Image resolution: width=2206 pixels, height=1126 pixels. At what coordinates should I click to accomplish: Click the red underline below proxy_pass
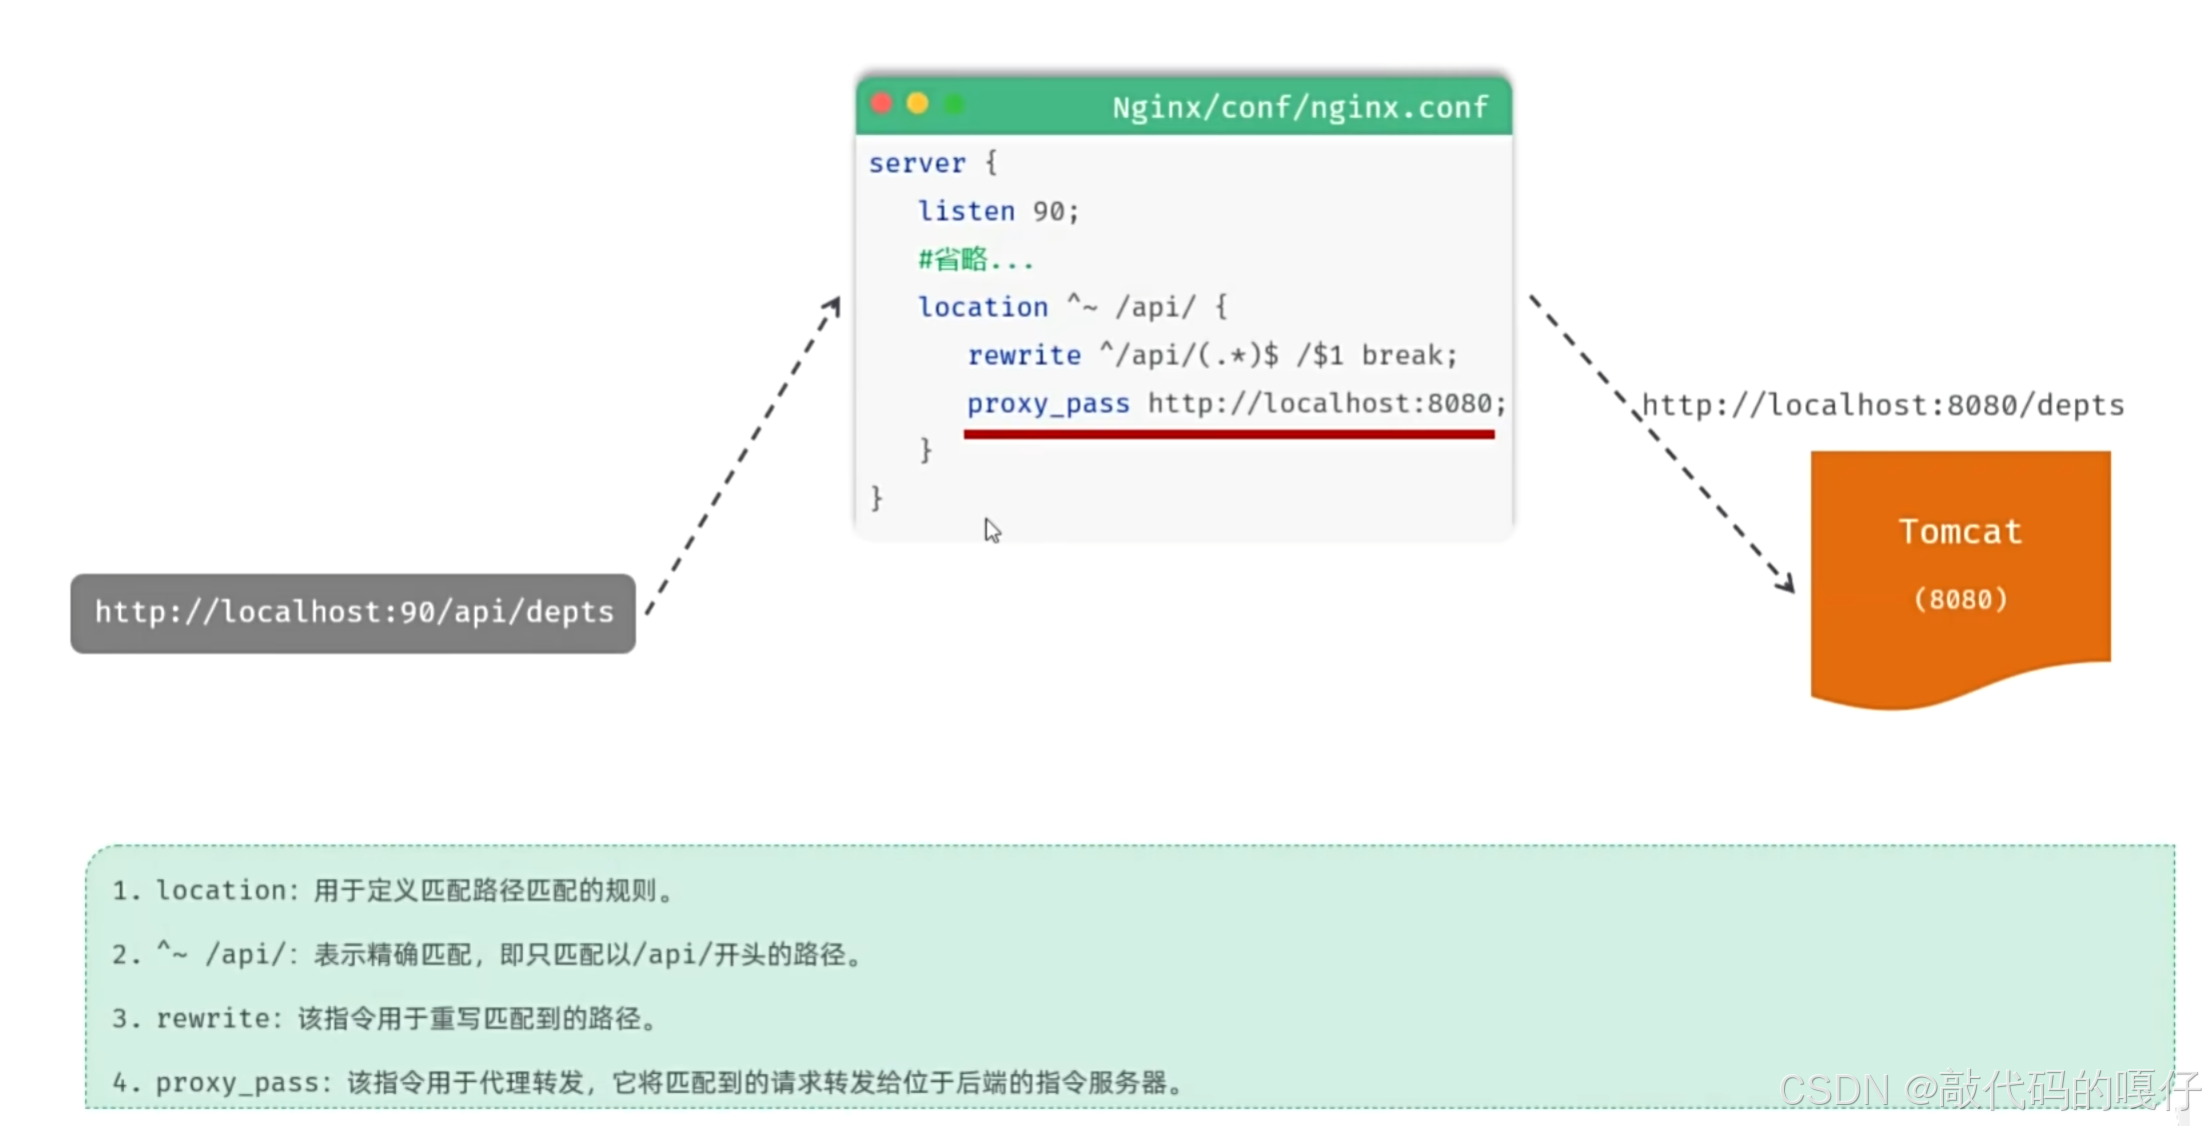coord(1229,434)
